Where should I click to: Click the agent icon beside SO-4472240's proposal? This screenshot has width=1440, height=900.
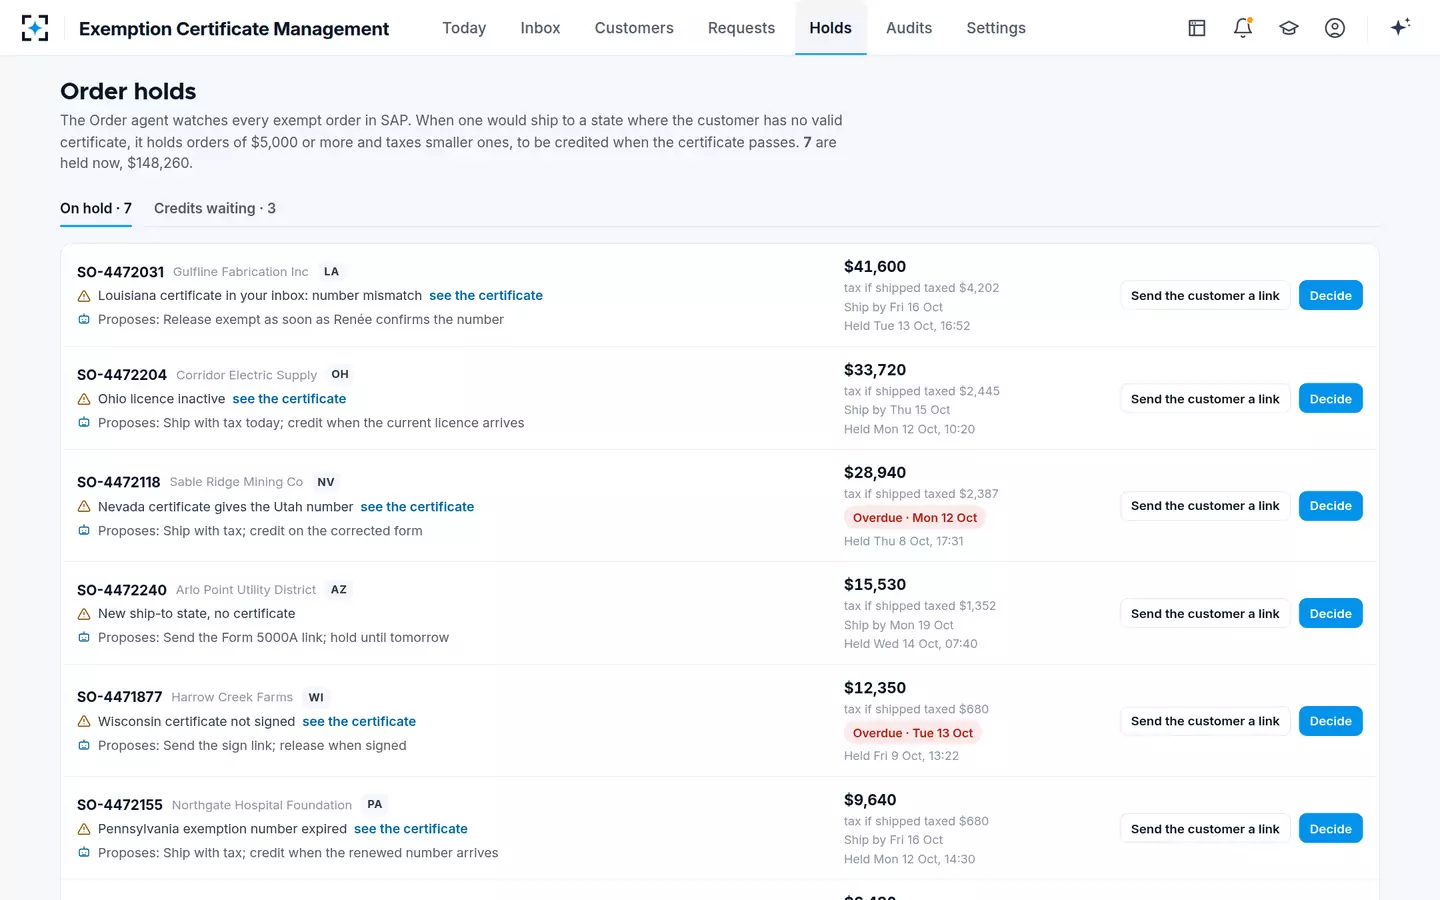84,638
